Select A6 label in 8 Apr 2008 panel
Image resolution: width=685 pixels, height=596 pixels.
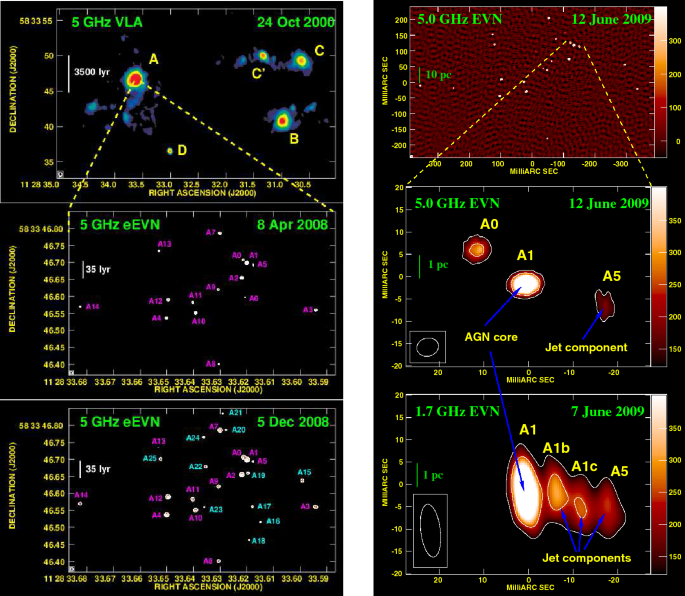click(x=253, y=298)
